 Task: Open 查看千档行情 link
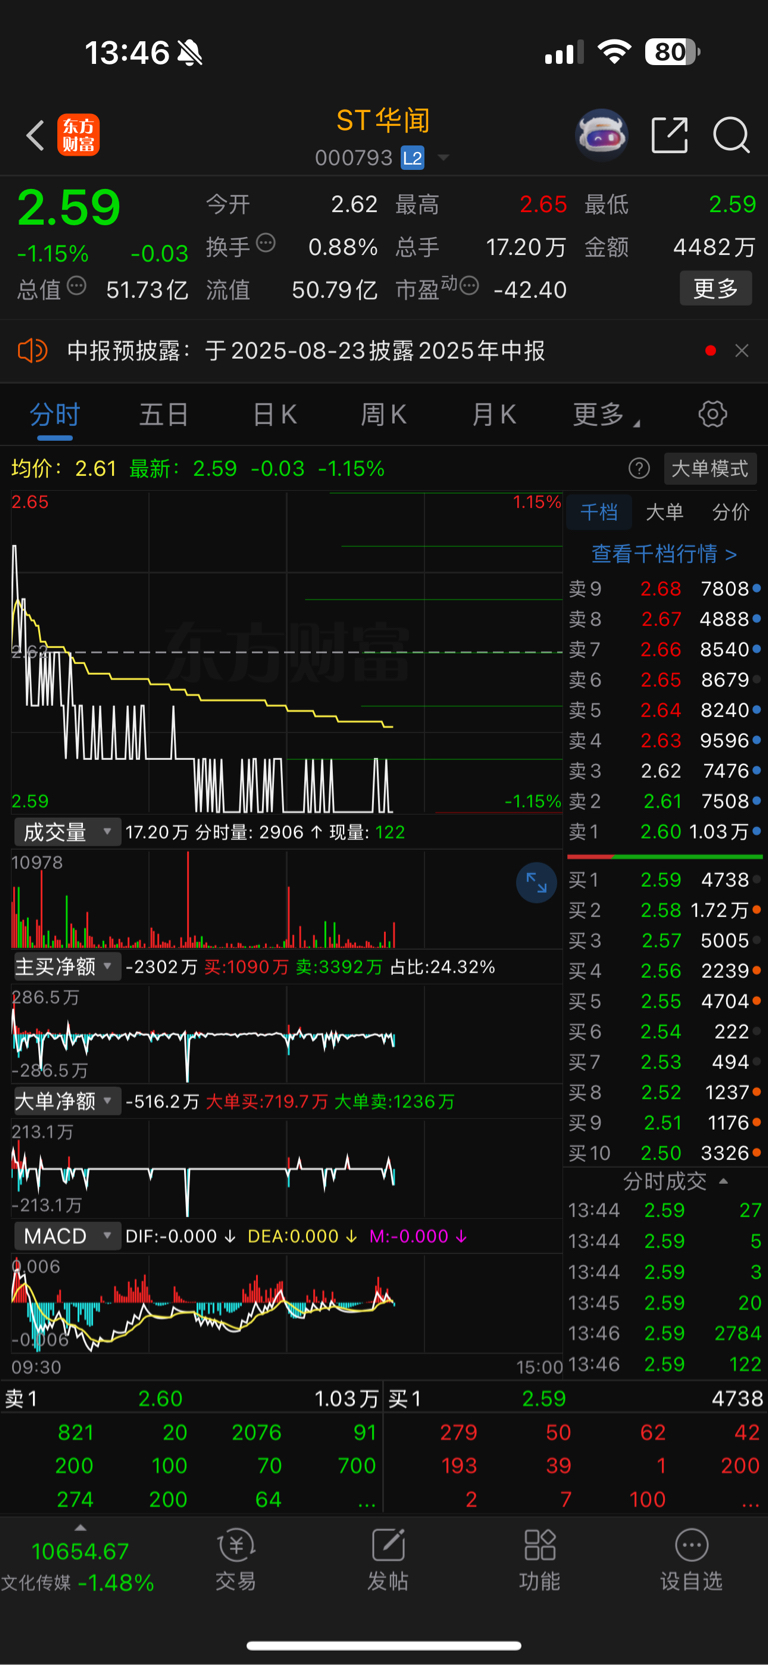click(x=664, y=553)
